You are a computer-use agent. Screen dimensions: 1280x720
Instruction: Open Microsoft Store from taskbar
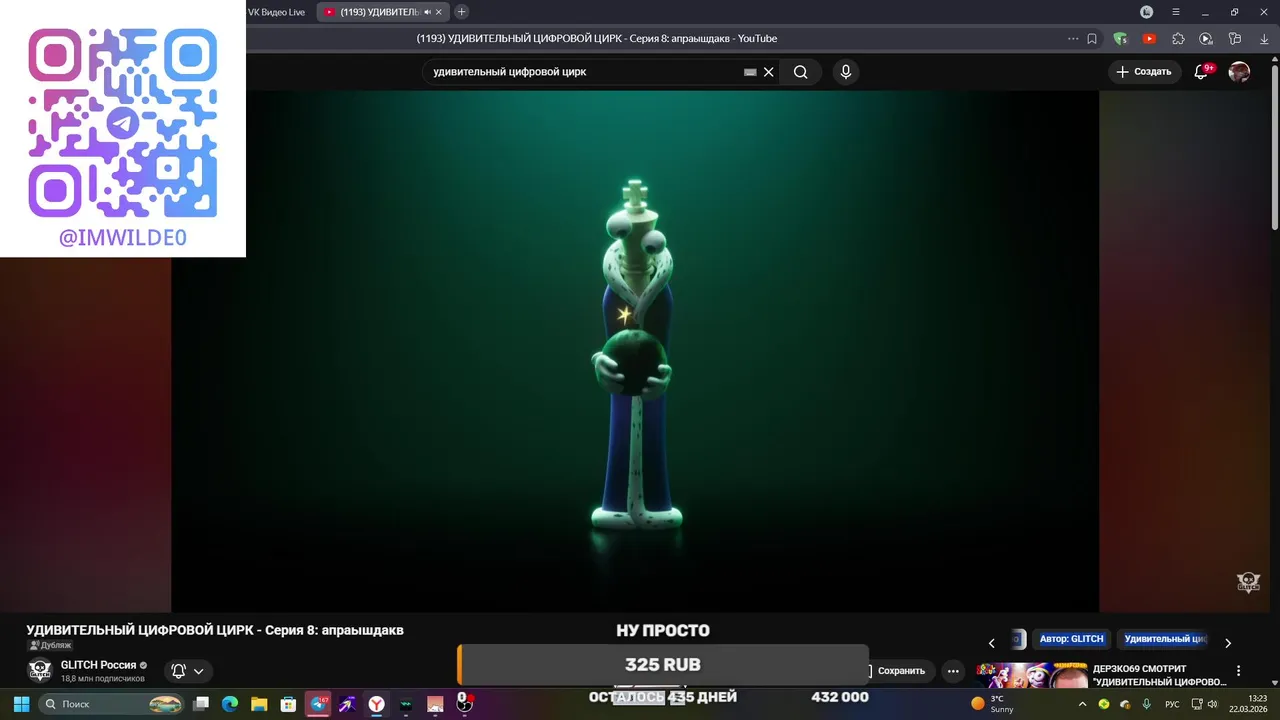tap(288, 704)
